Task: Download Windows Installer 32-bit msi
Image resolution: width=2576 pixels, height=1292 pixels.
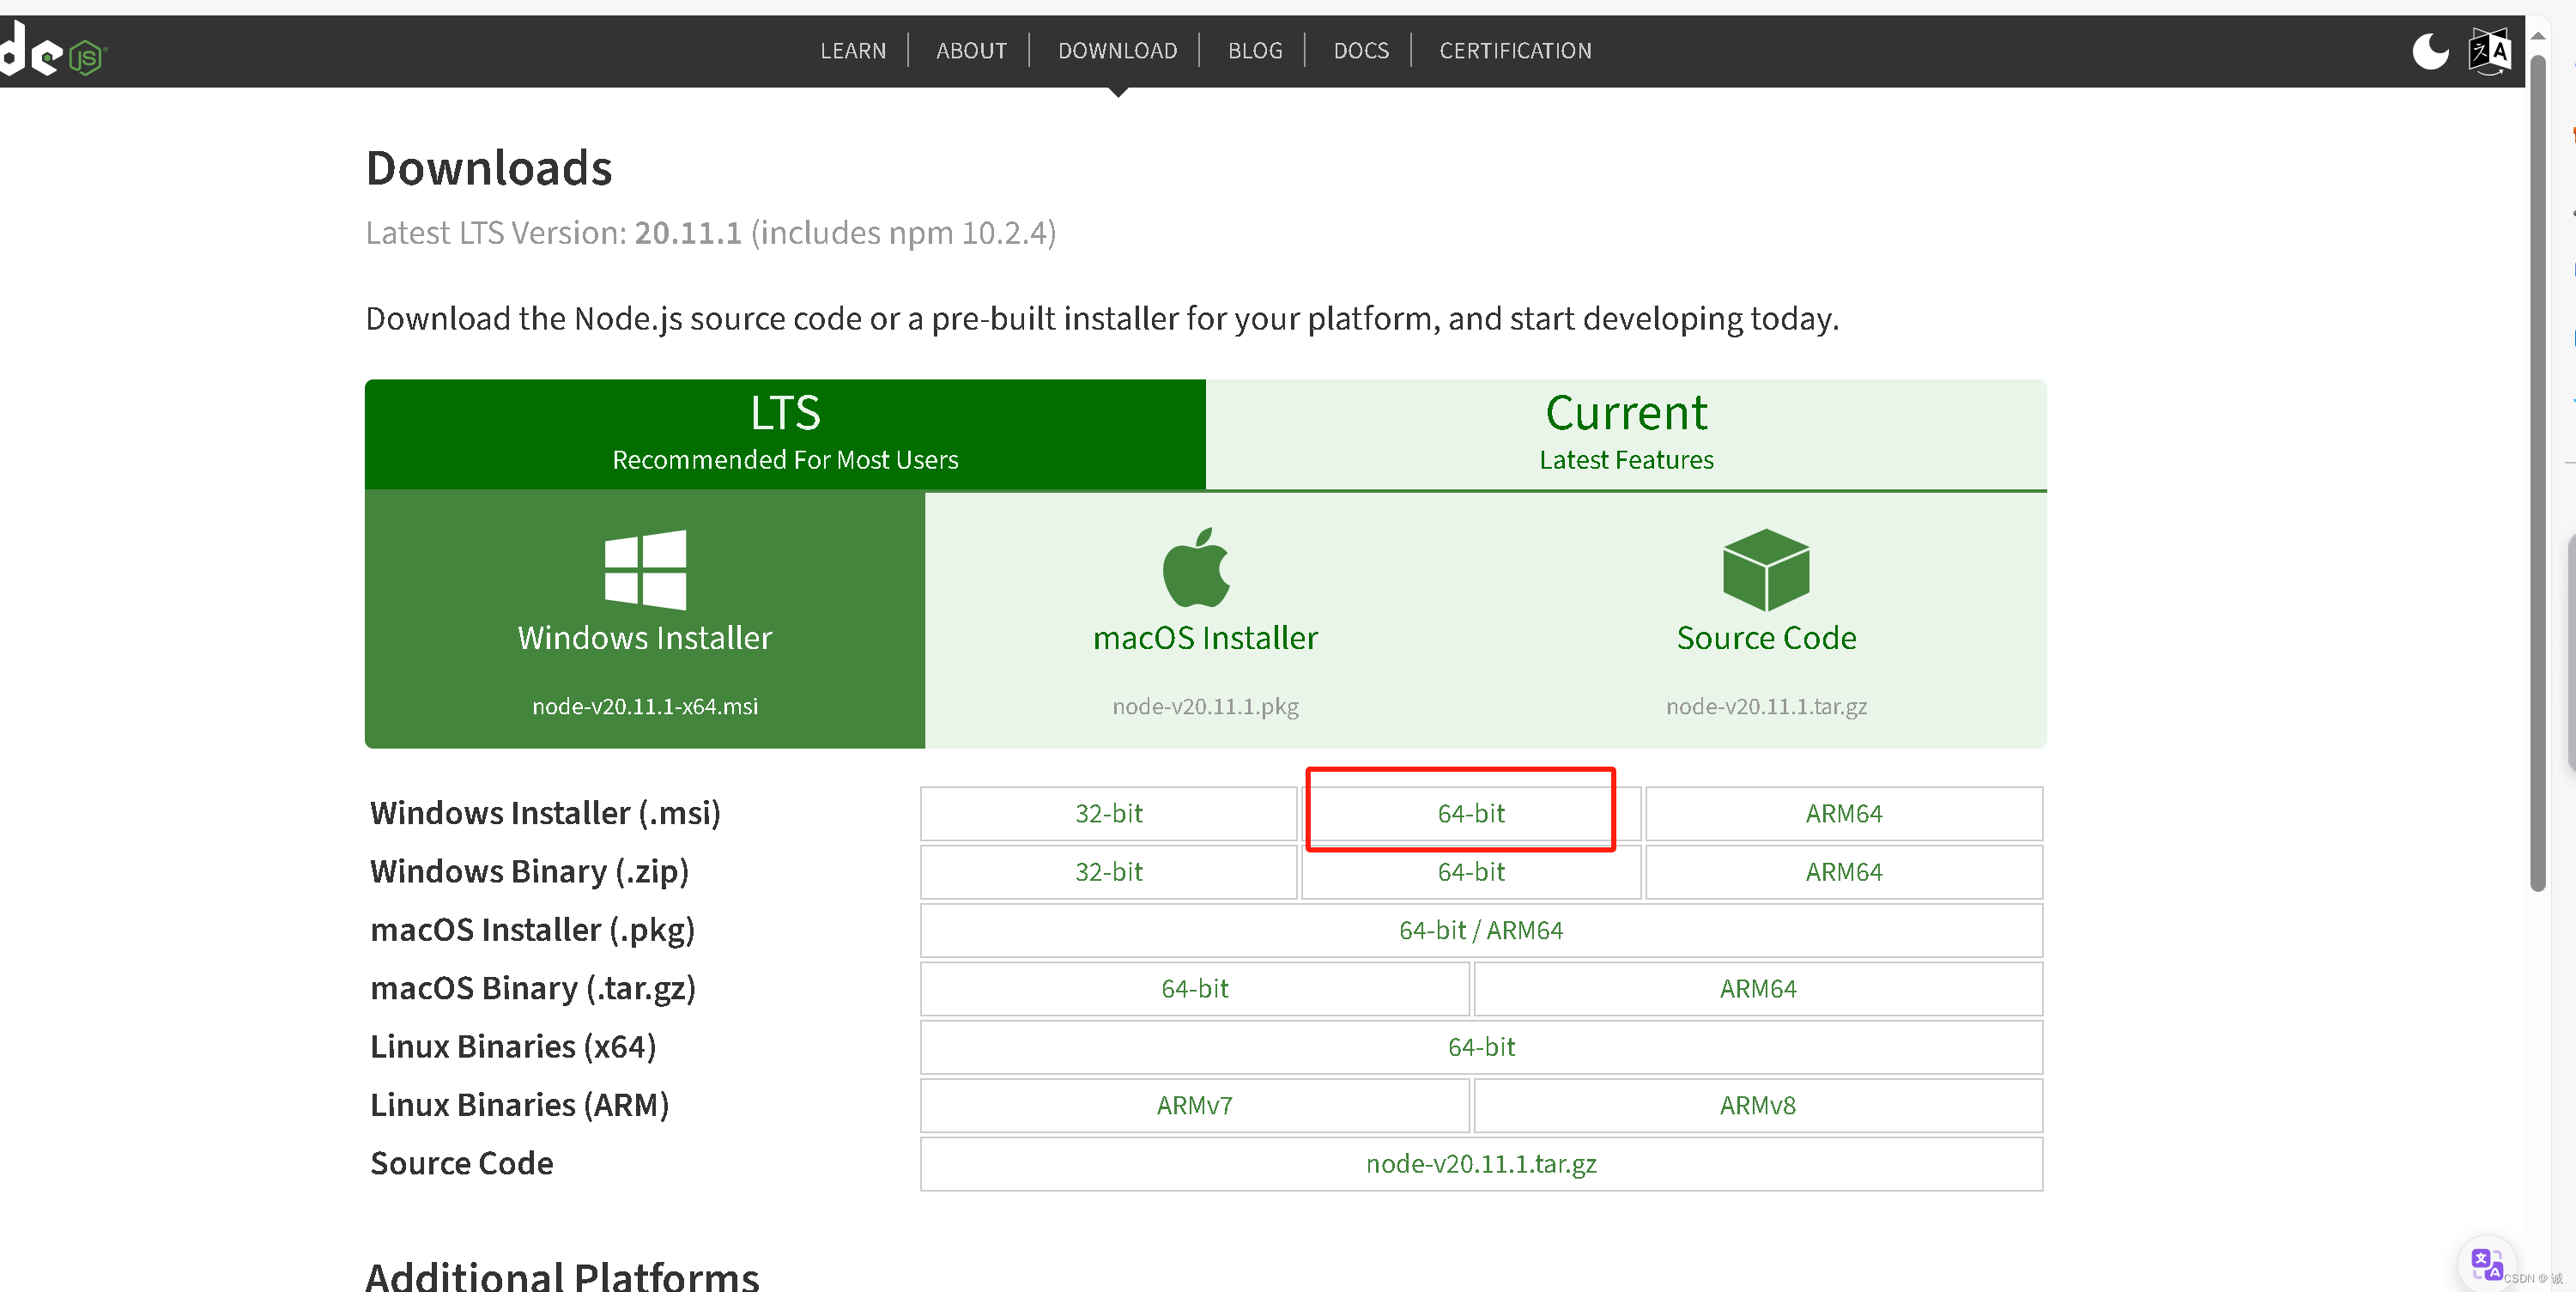Action: [1108, 814]
